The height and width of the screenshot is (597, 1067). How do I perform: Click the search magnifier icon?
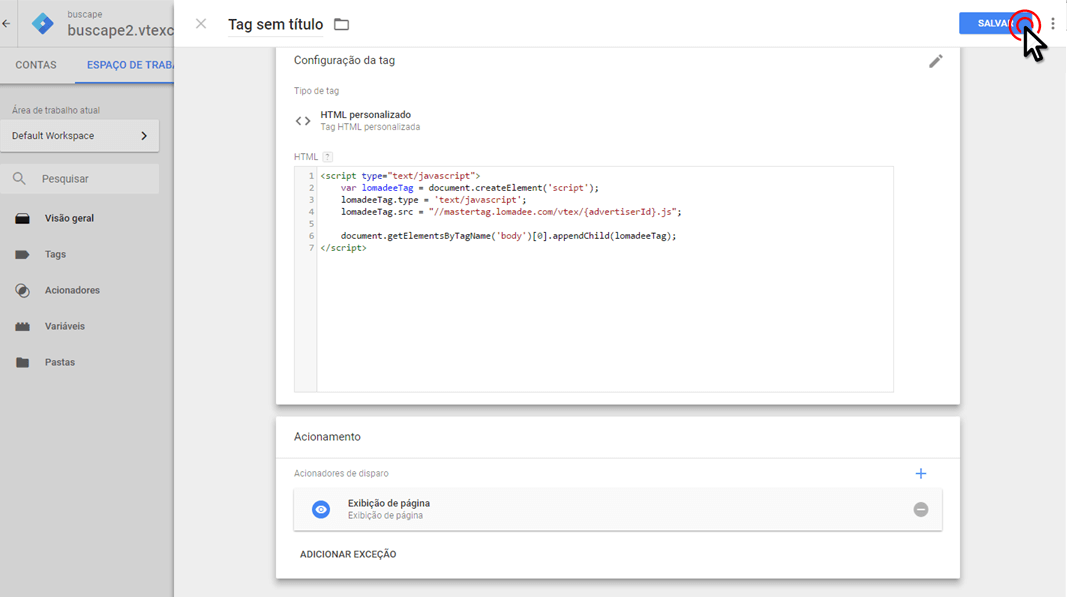(x=19, y=178)
